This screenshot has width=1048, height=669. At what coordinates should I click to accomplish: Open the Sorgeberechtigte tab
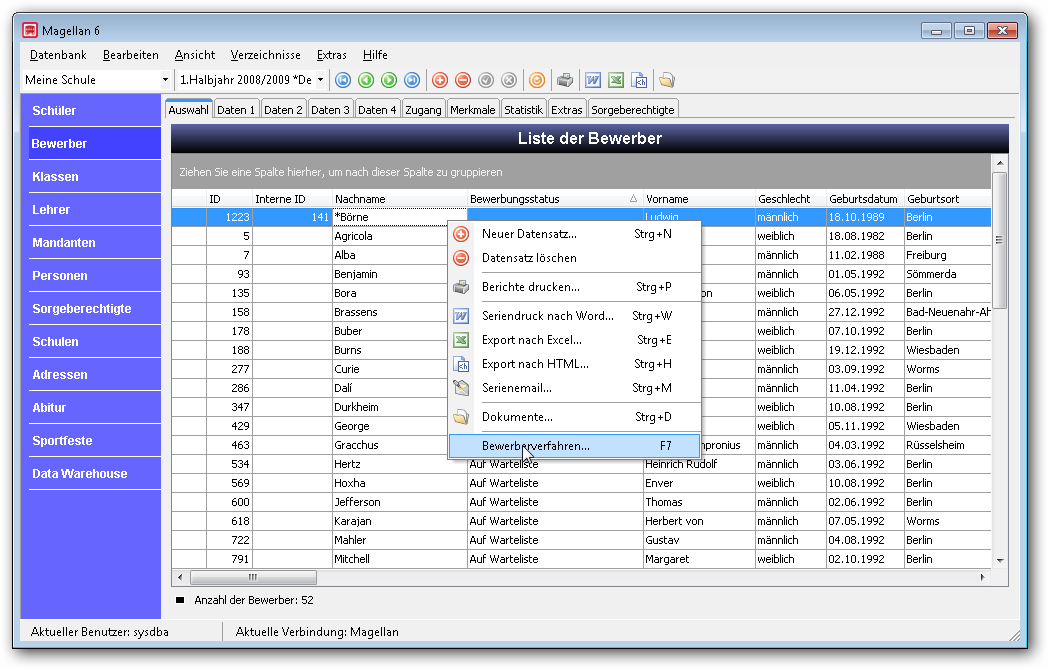click(x=632, y=110)
